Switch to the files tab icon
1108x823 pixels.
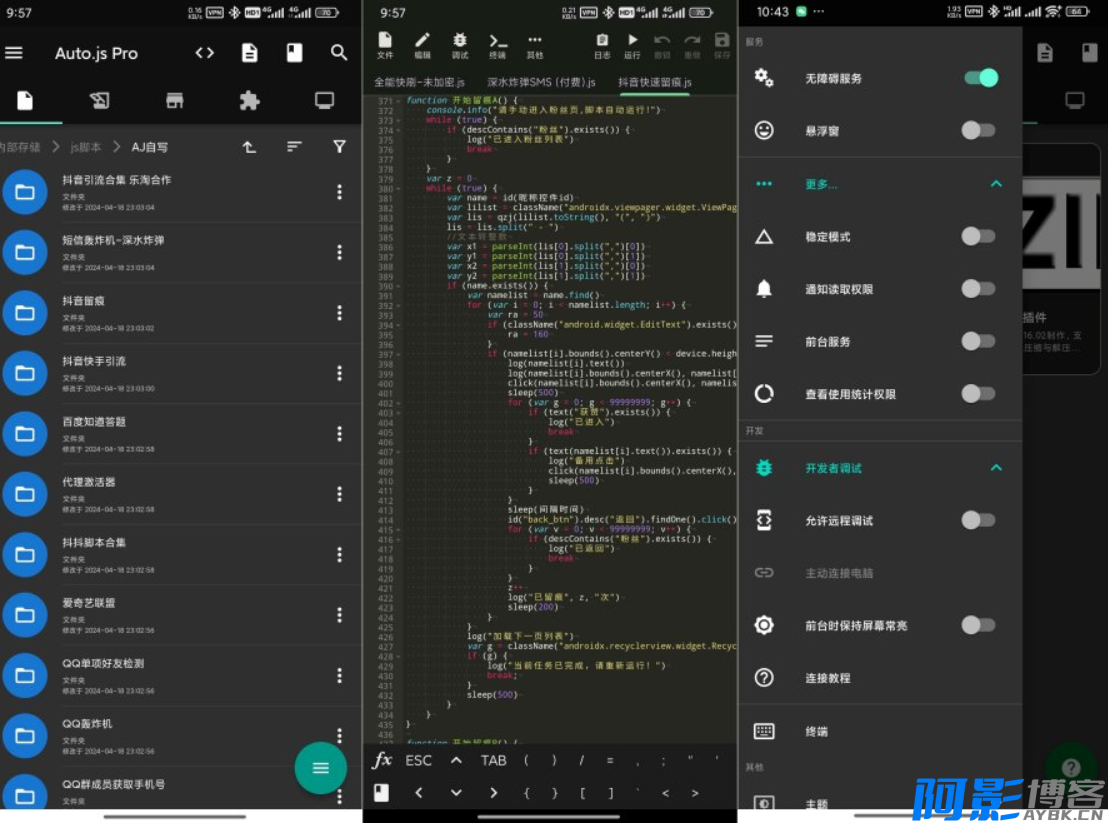[25, 101]
